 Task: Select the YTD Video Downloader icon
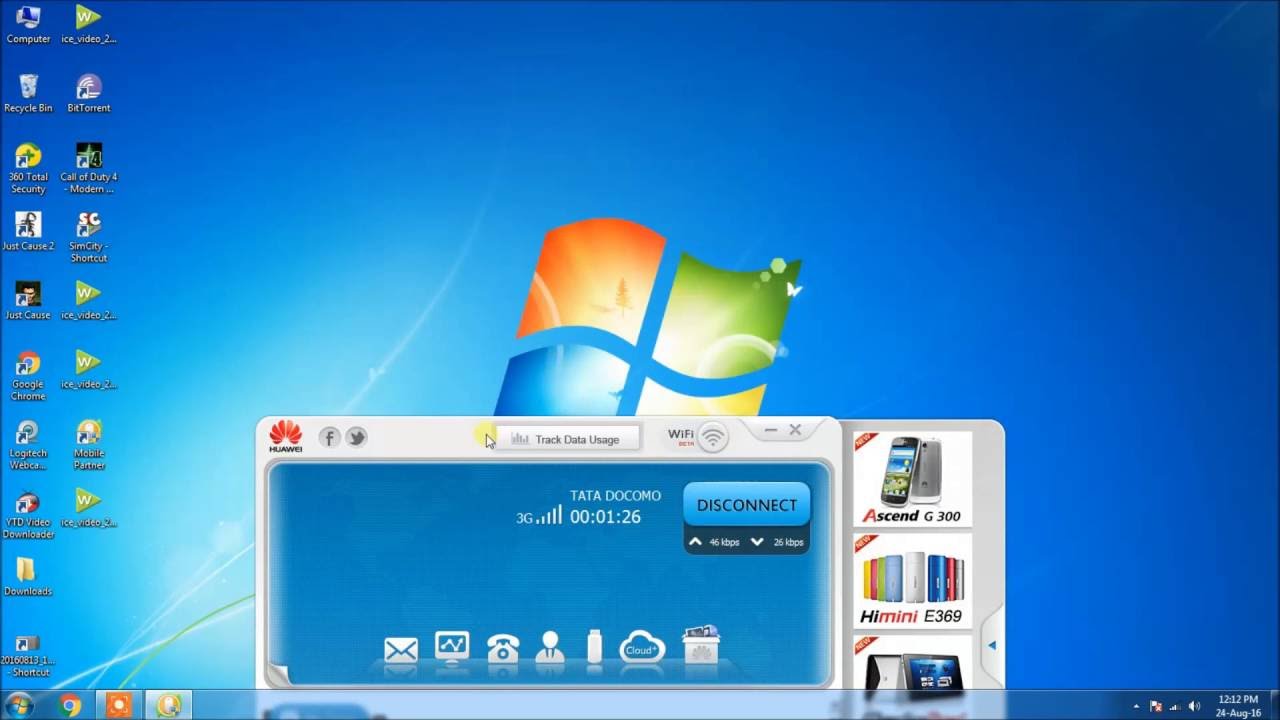tap(28, 514)
